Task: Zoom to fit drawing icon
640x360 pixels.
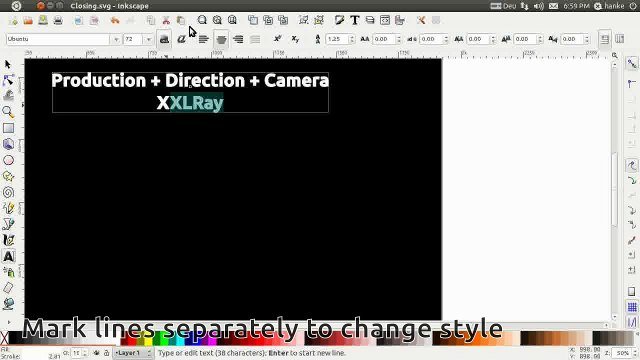Action: (217, 20)
